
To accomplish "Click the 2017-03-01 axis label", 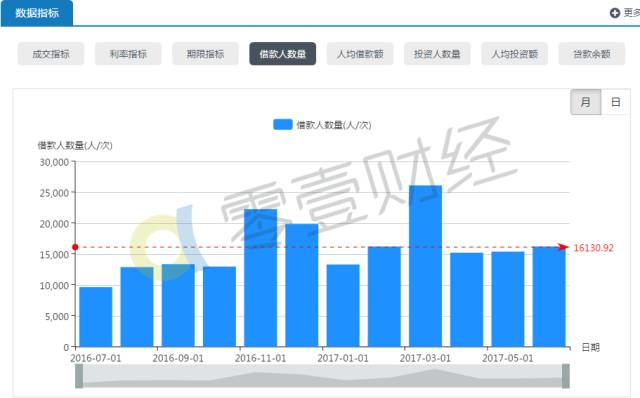I will [x=425, y=358].
